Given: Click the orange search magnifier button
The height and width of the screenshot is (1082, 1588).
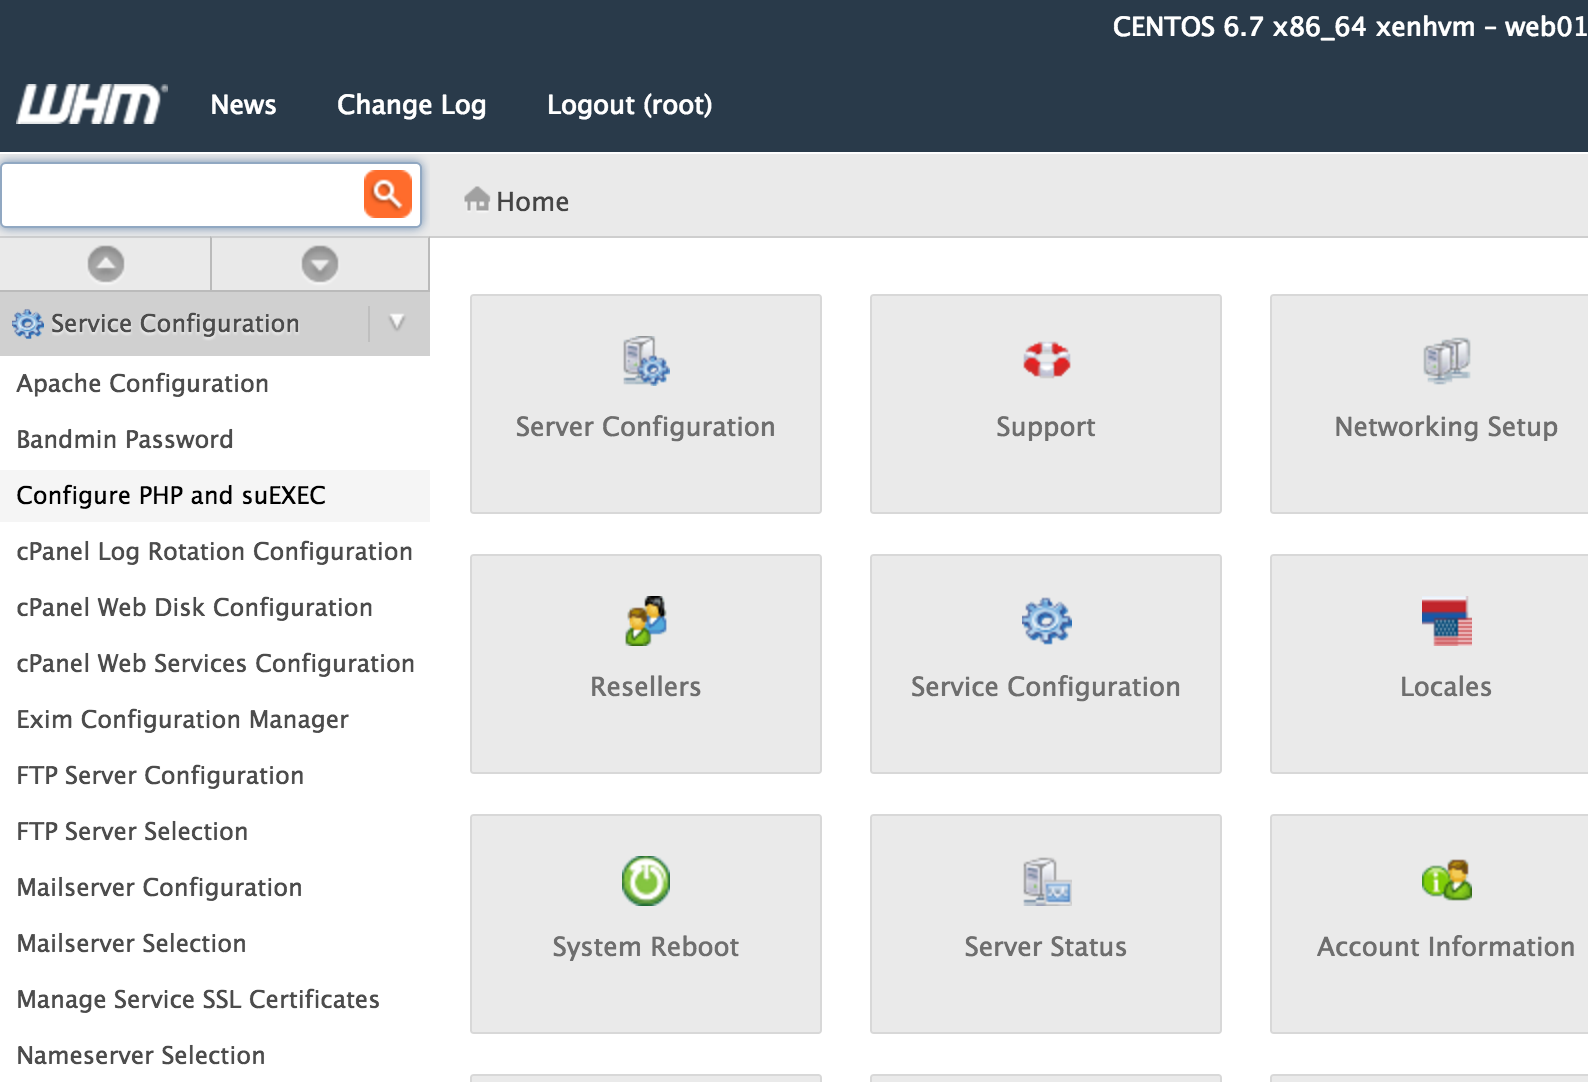Looking at the screenshot, I should click(x=388, y=194).
